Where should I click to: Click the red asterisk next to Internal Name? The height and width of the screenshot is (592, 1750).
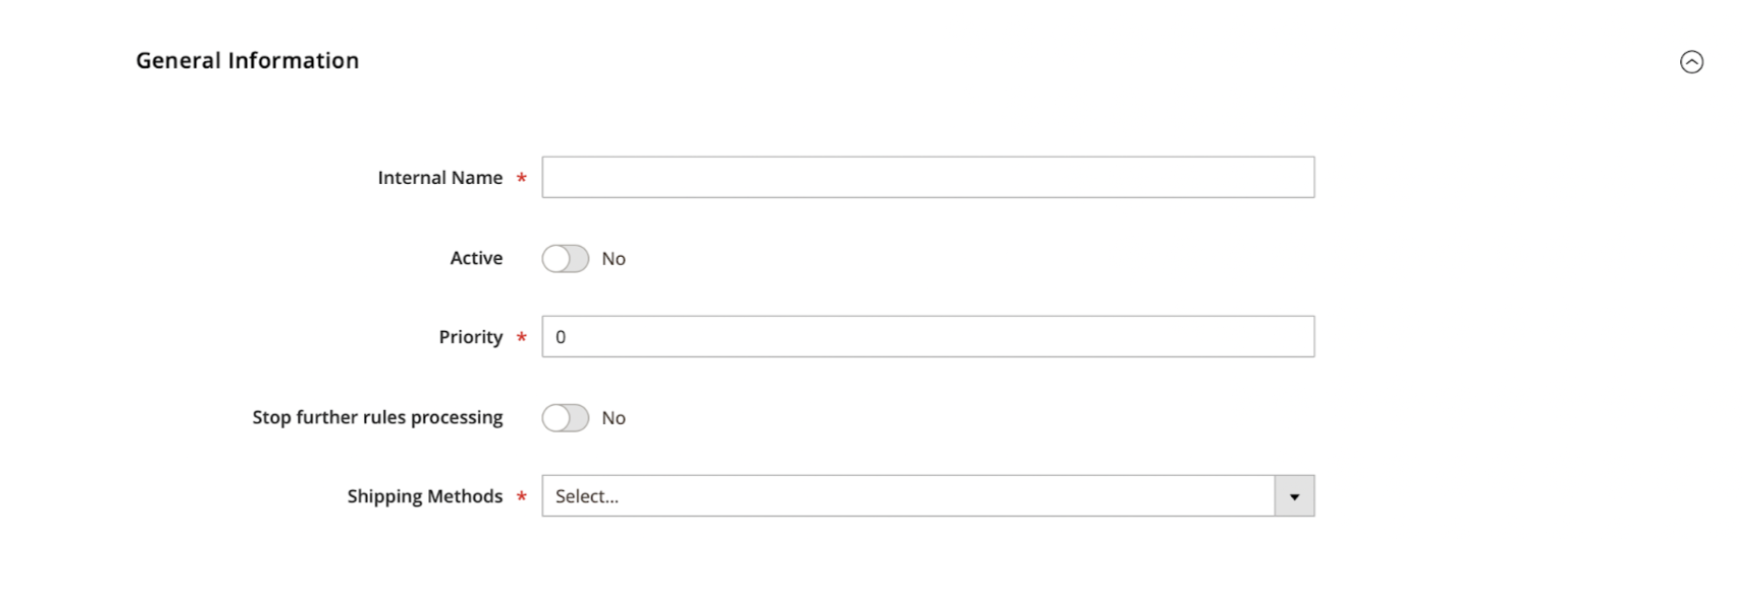pos(521,178)
